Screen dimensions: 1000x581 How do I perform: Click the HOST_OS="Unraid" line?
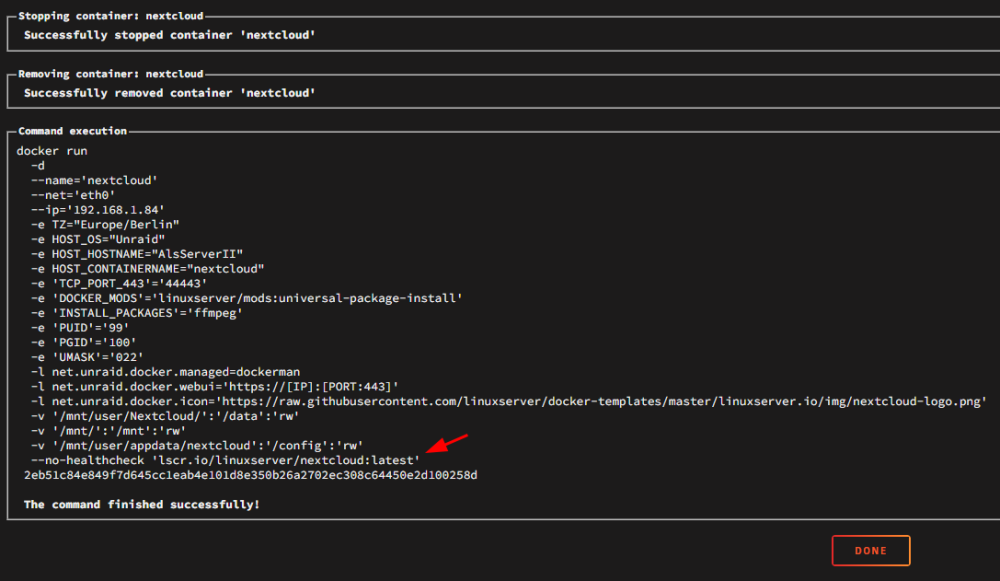(x=98, y=239)
